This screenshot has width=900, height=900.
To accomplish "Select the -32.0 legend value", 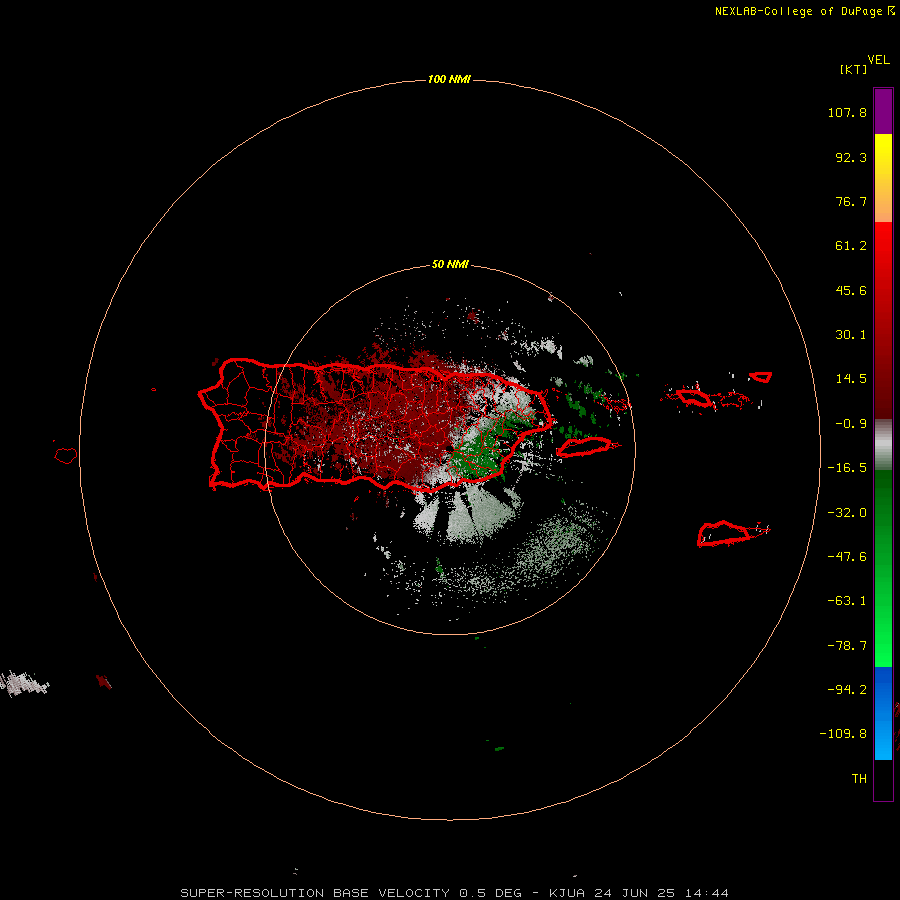I will (x=847, y=513).
